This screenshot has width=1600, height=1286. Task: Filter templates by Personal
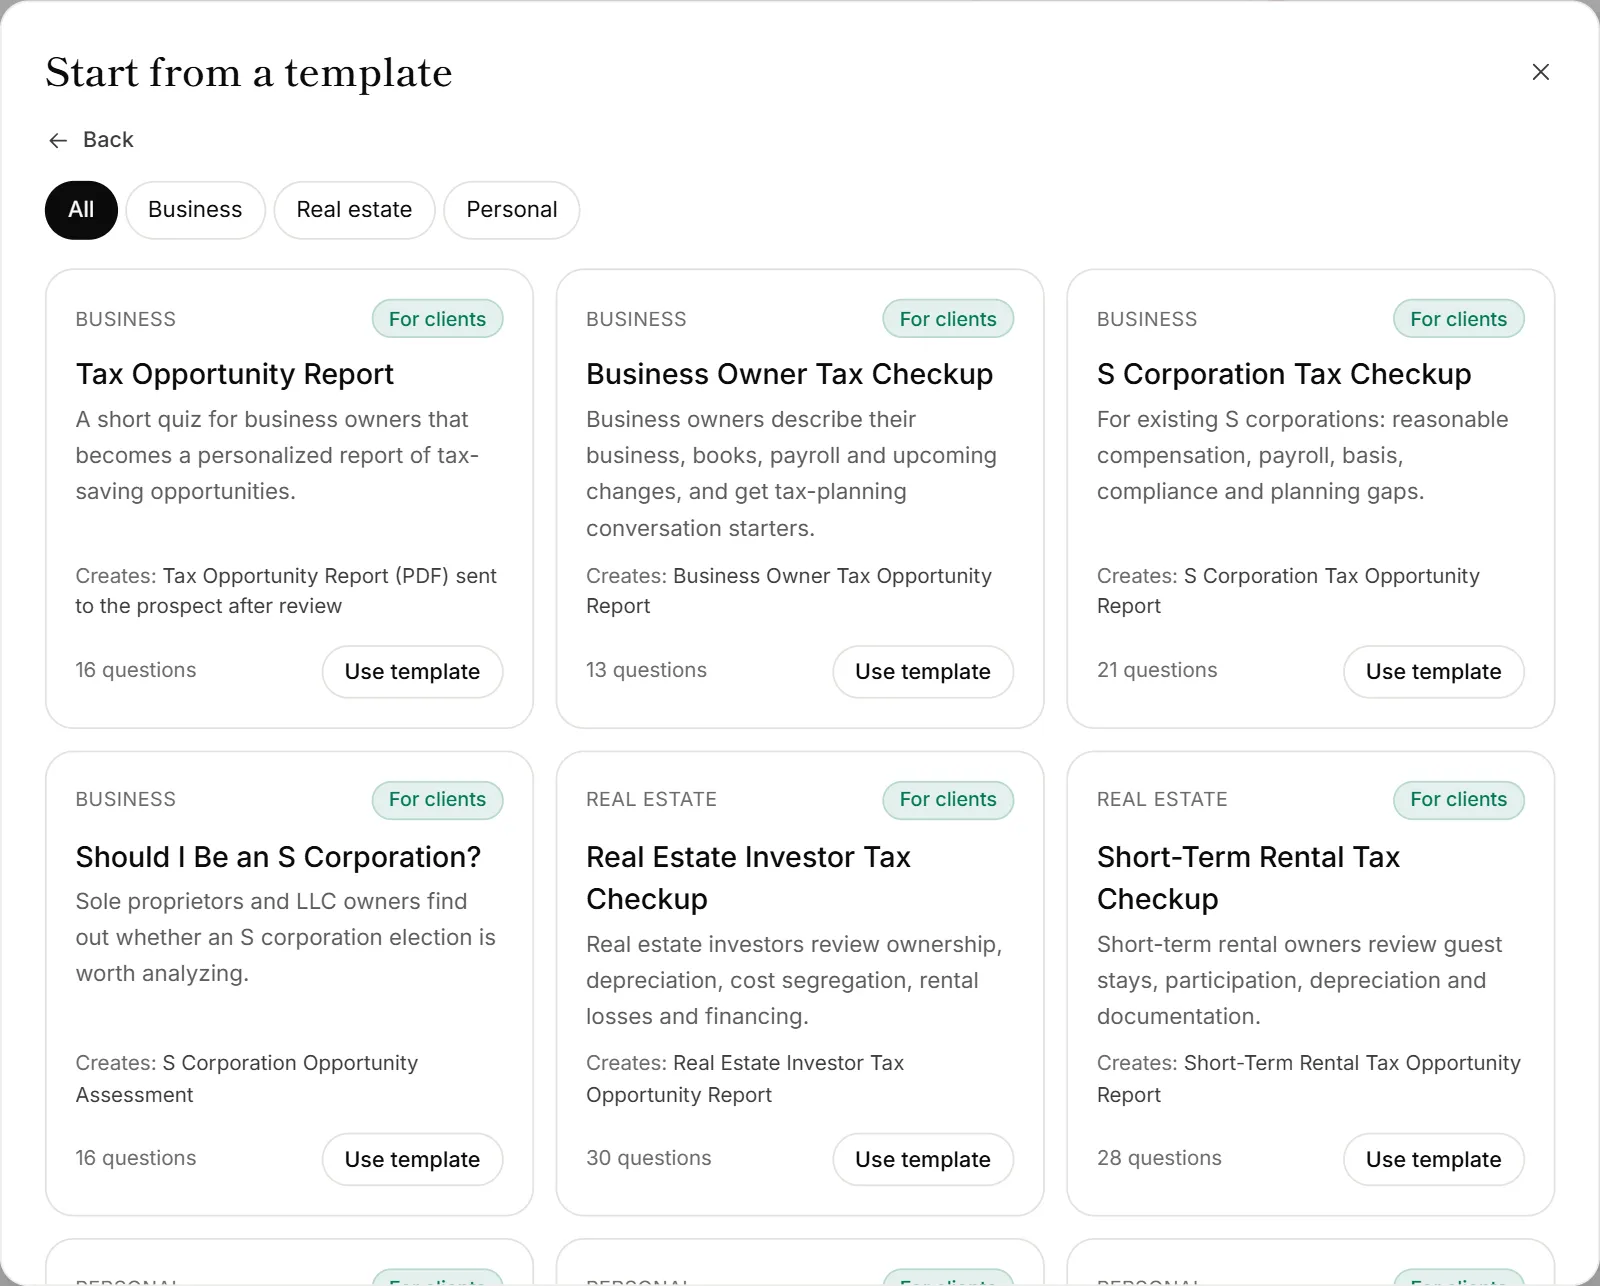pos(512,210)
